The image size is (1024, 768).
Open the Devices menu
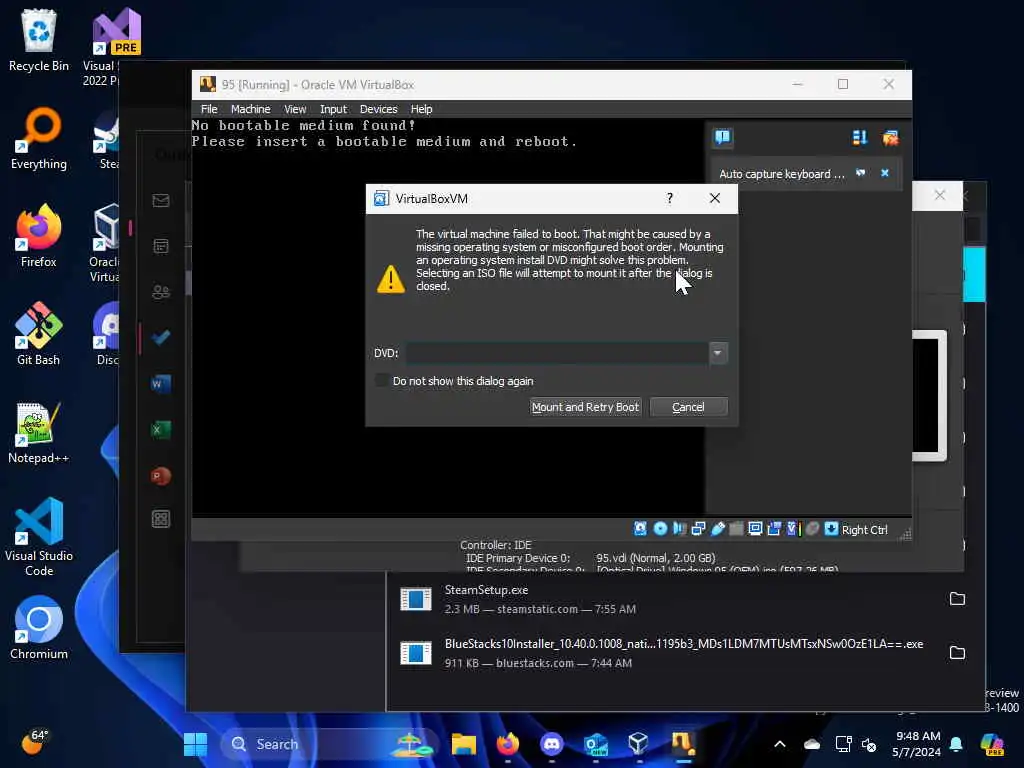click(378, 109)
